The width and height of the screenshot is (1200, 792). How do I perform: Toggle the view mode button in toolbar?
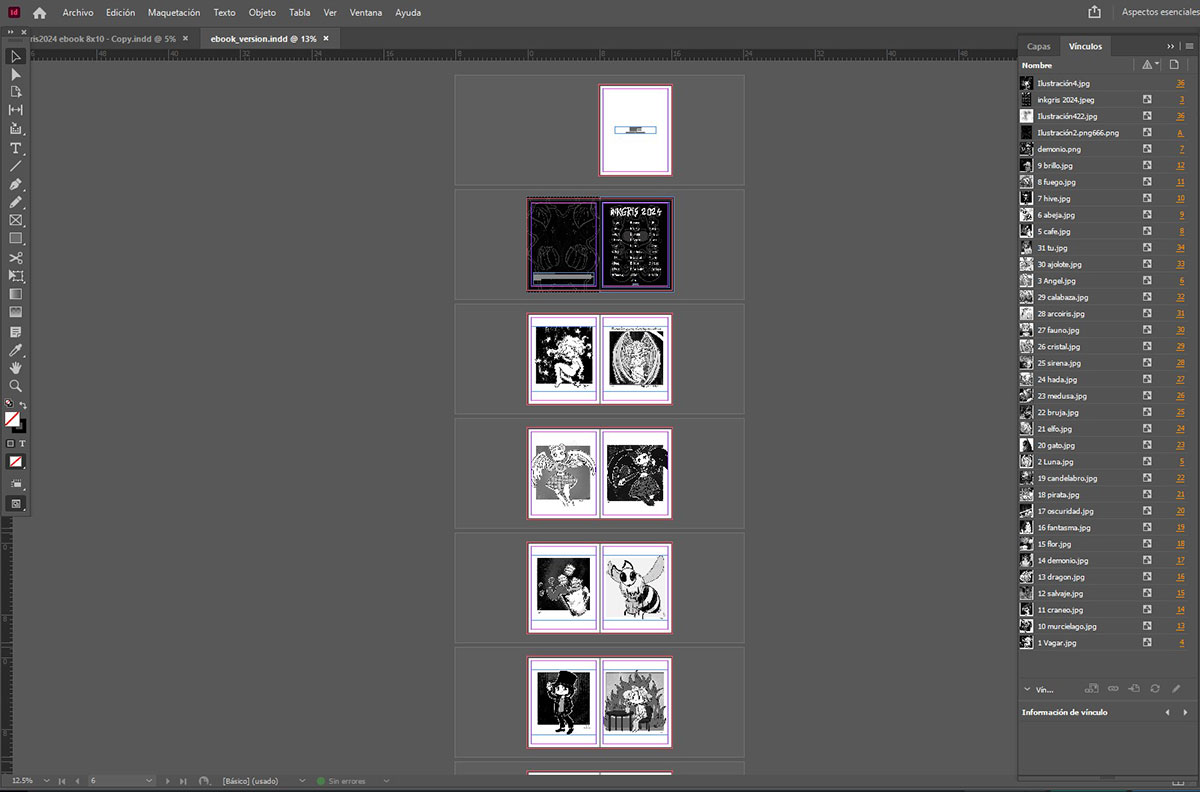coord(16,504)
